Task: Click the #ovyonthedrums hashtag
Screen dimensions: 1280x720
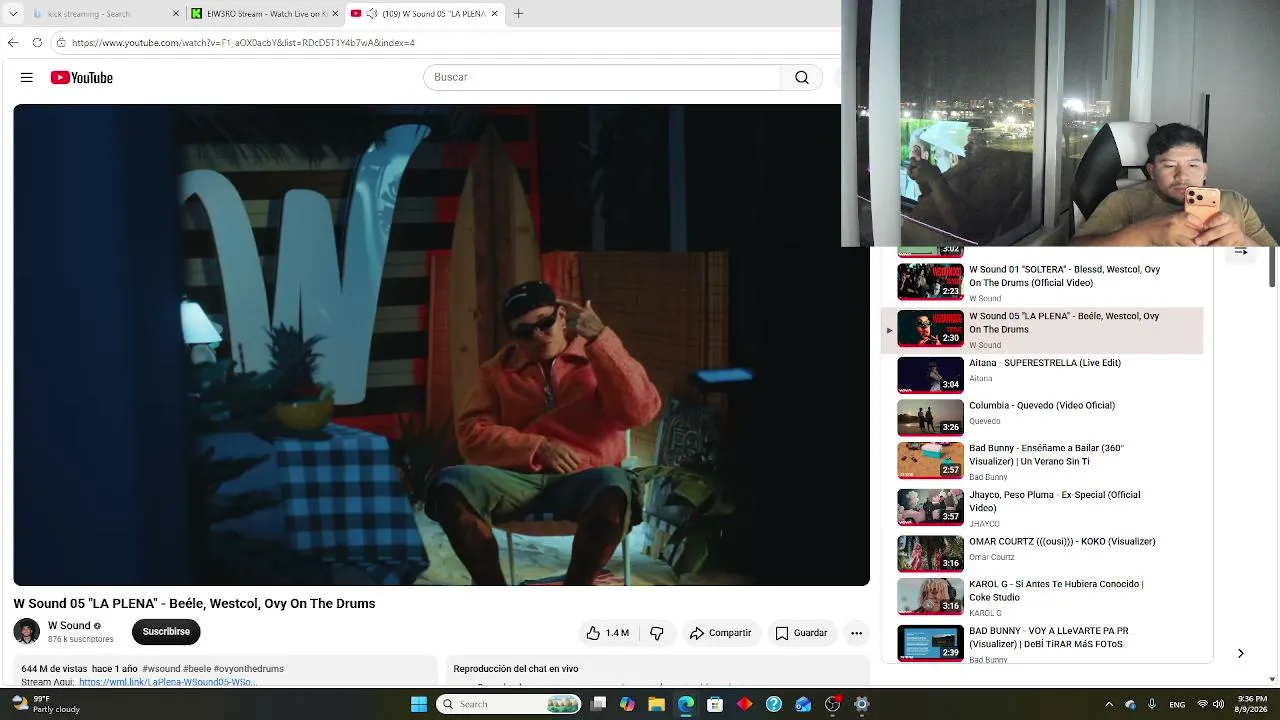Action: [x=249, y=669]
